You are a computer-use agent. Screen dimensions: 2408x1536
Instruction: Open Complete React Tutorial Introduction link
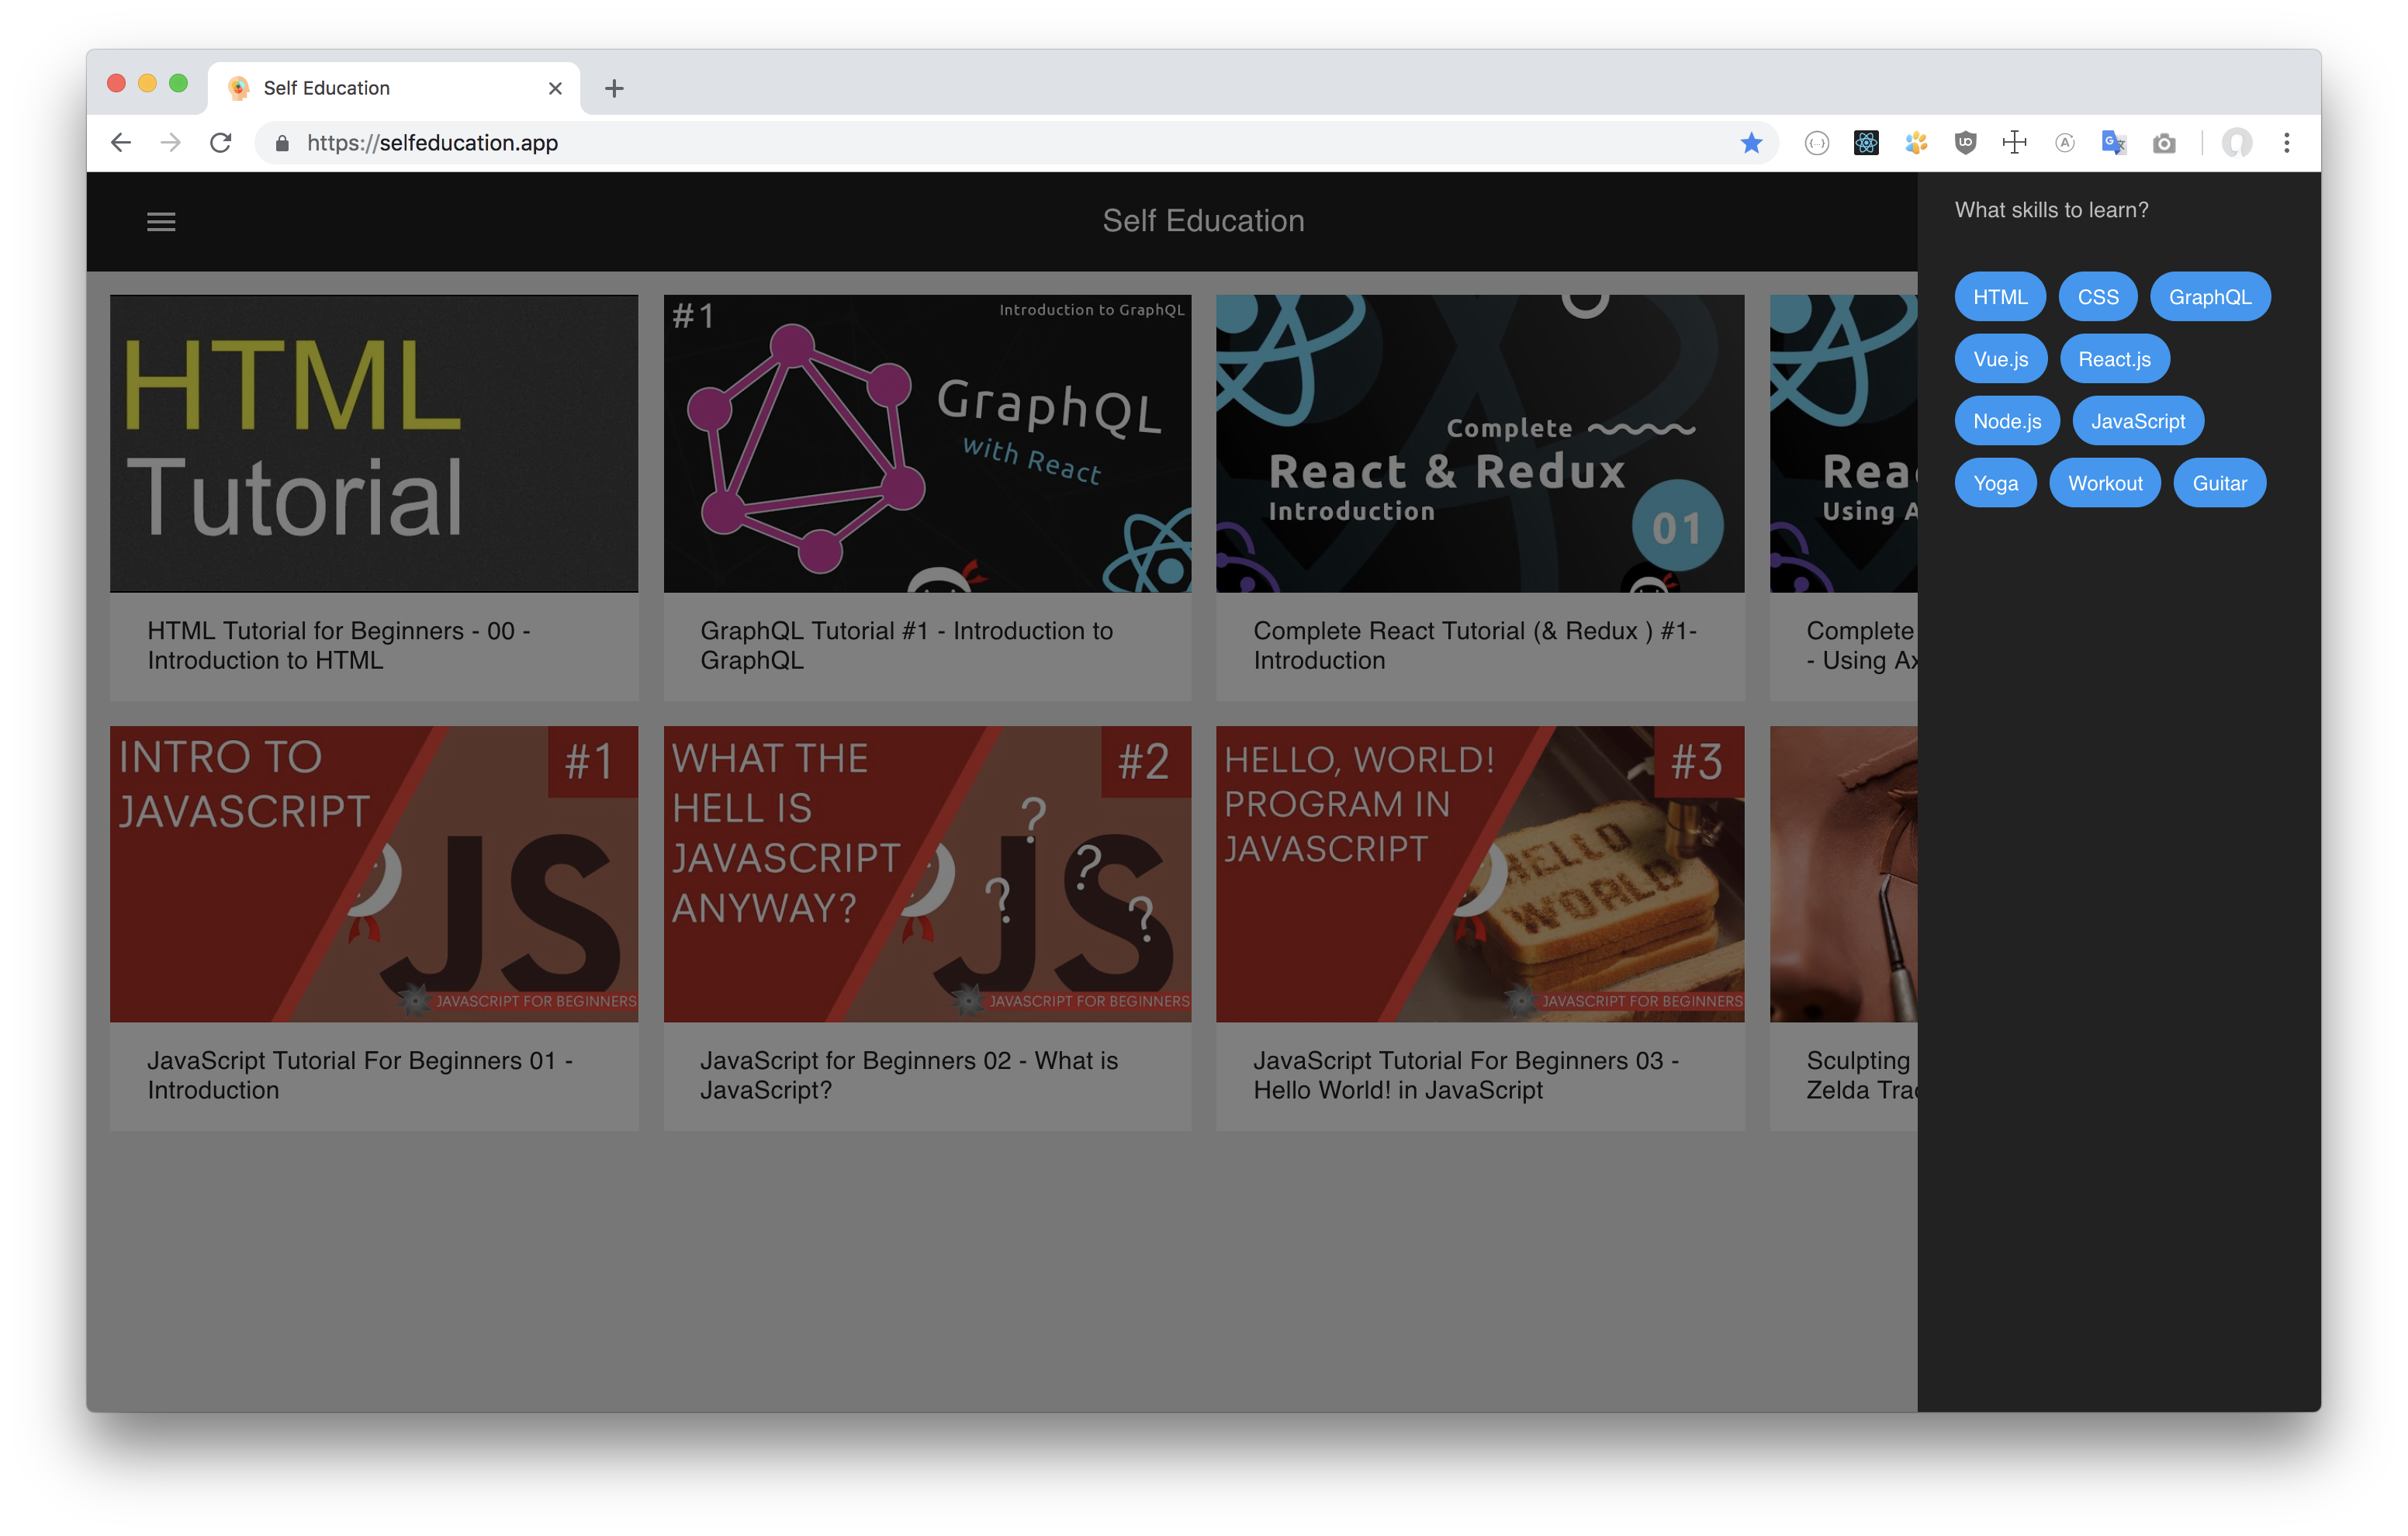point(1474,645)
